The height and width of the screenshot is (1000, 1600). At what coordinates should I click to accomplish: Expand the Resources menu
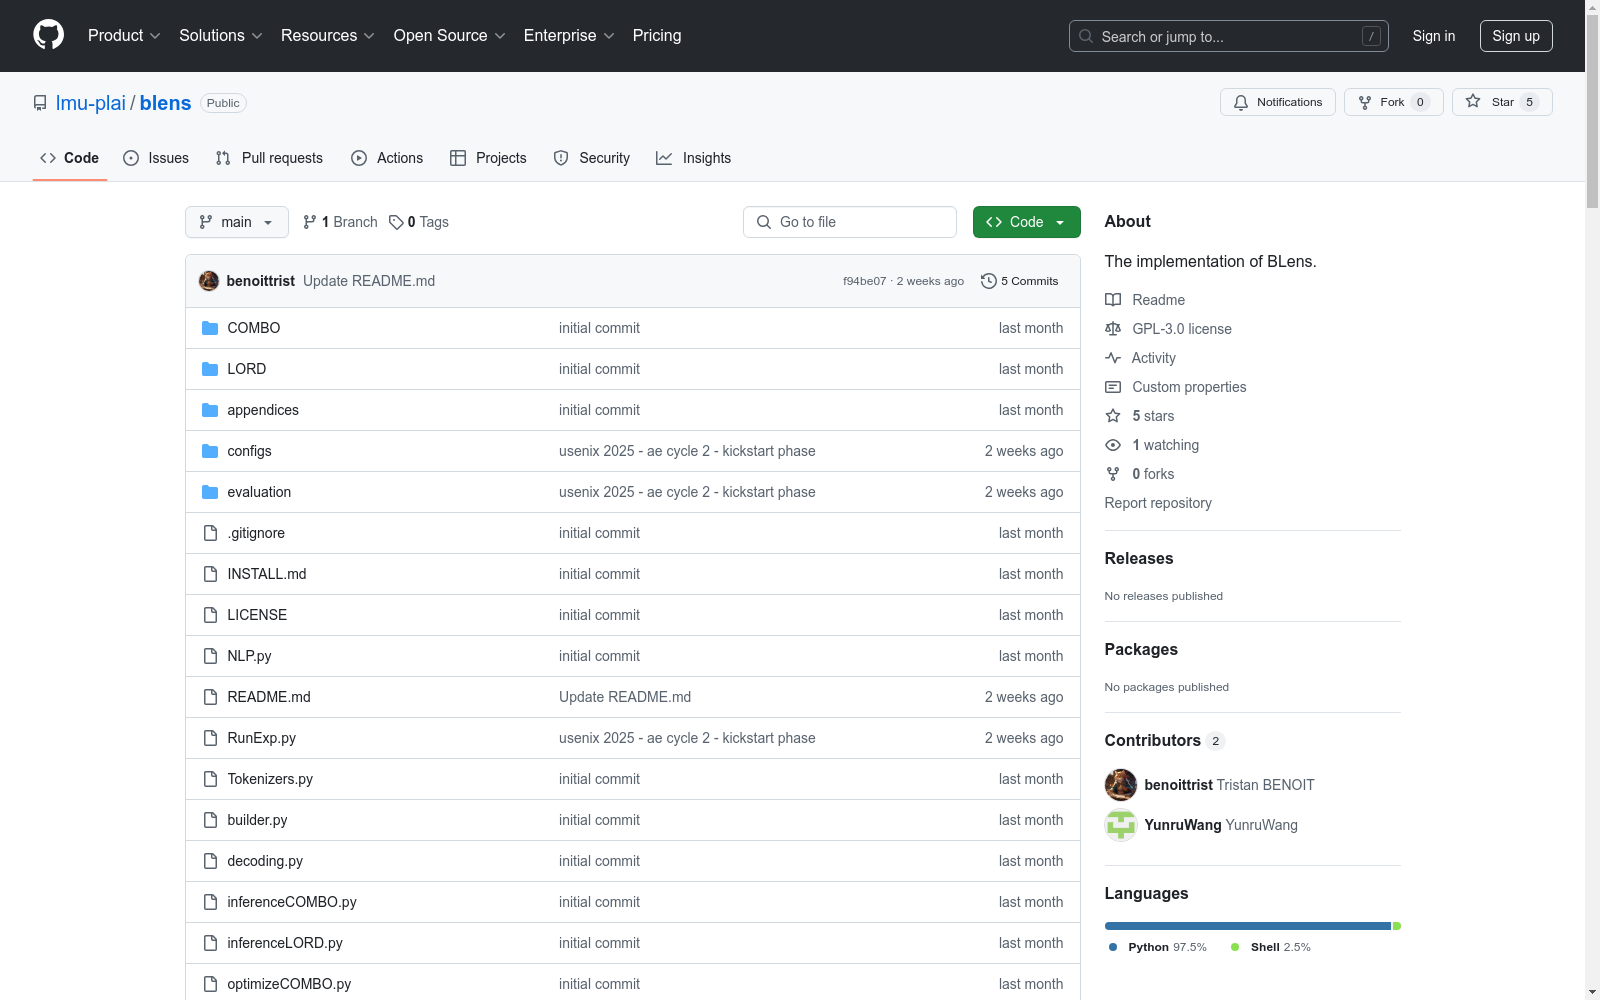(x=328, y=35)
